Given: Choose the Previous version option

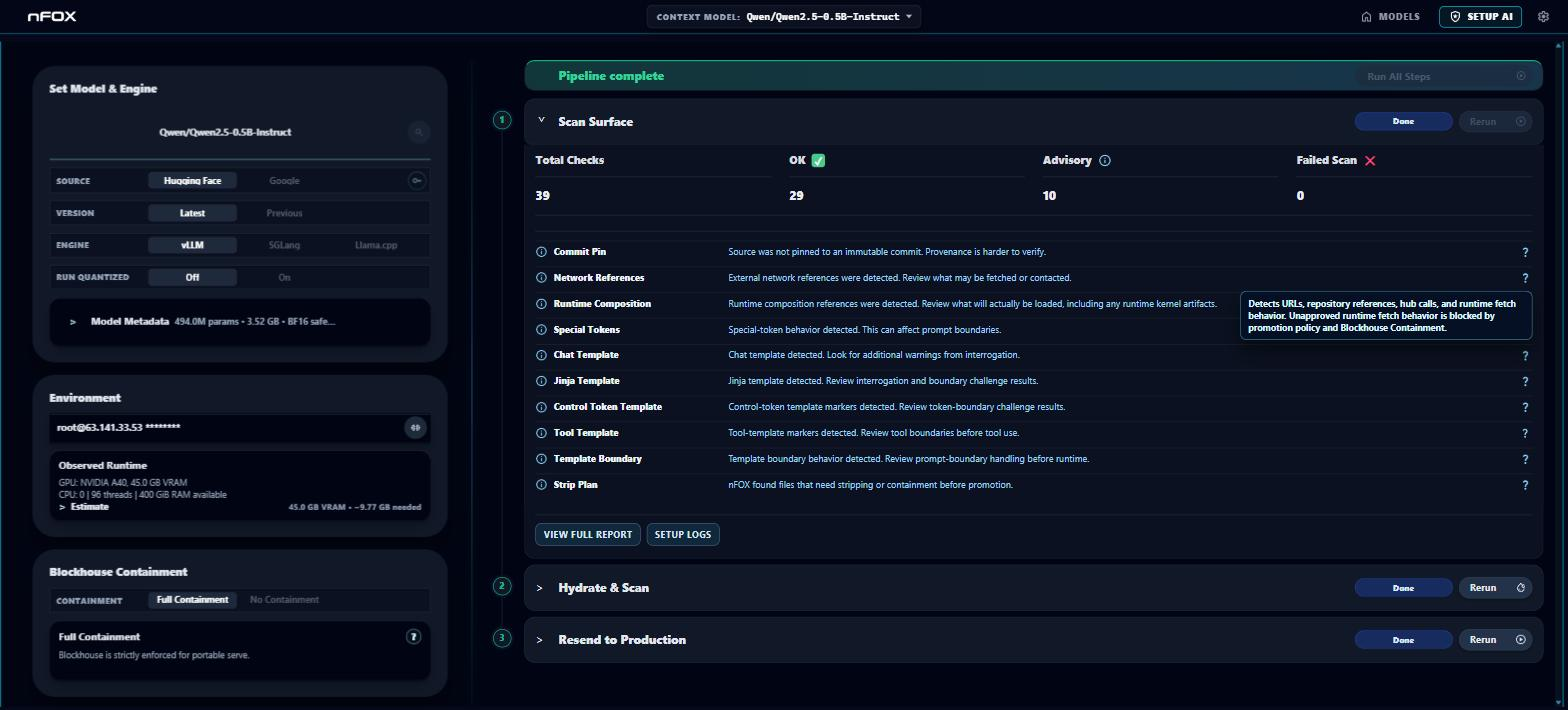Looking at the screenshot, I should (x=284, y=213).
